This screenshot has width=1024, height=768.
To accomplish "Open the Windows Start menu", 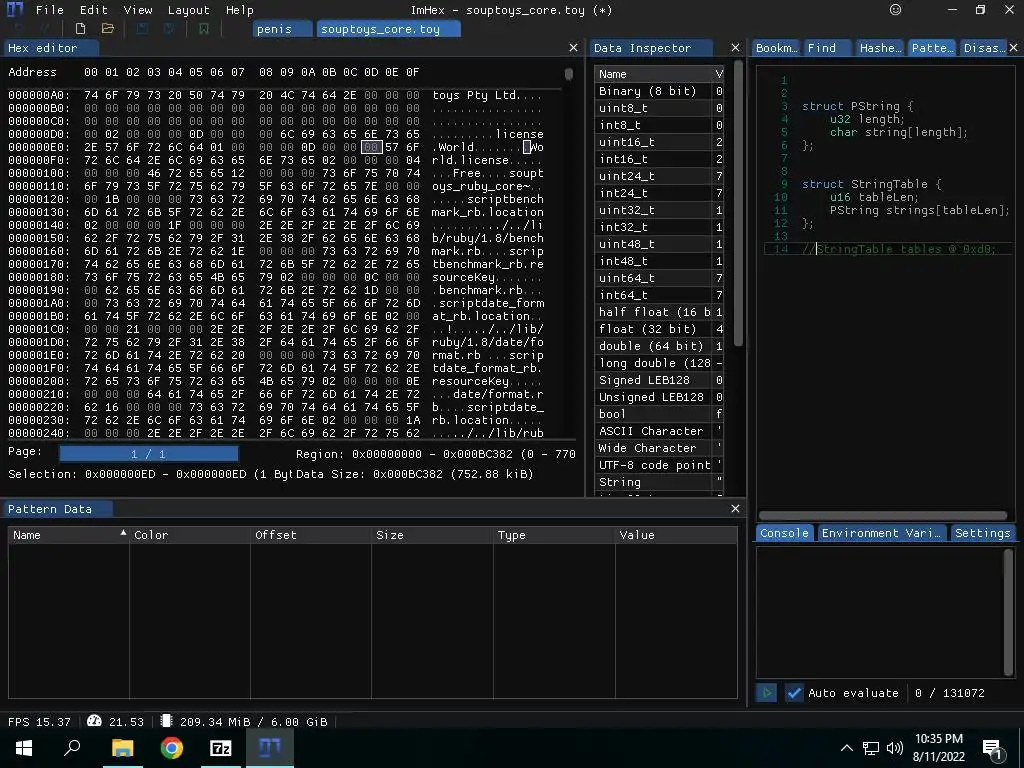I will click(x=24, y=748).
